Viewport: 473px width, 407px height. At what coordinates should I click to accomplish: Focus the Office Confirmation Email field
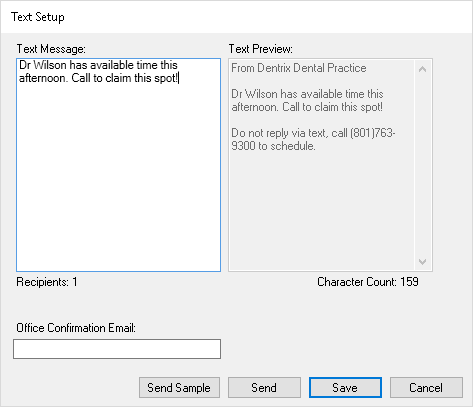tap(117, 349)
